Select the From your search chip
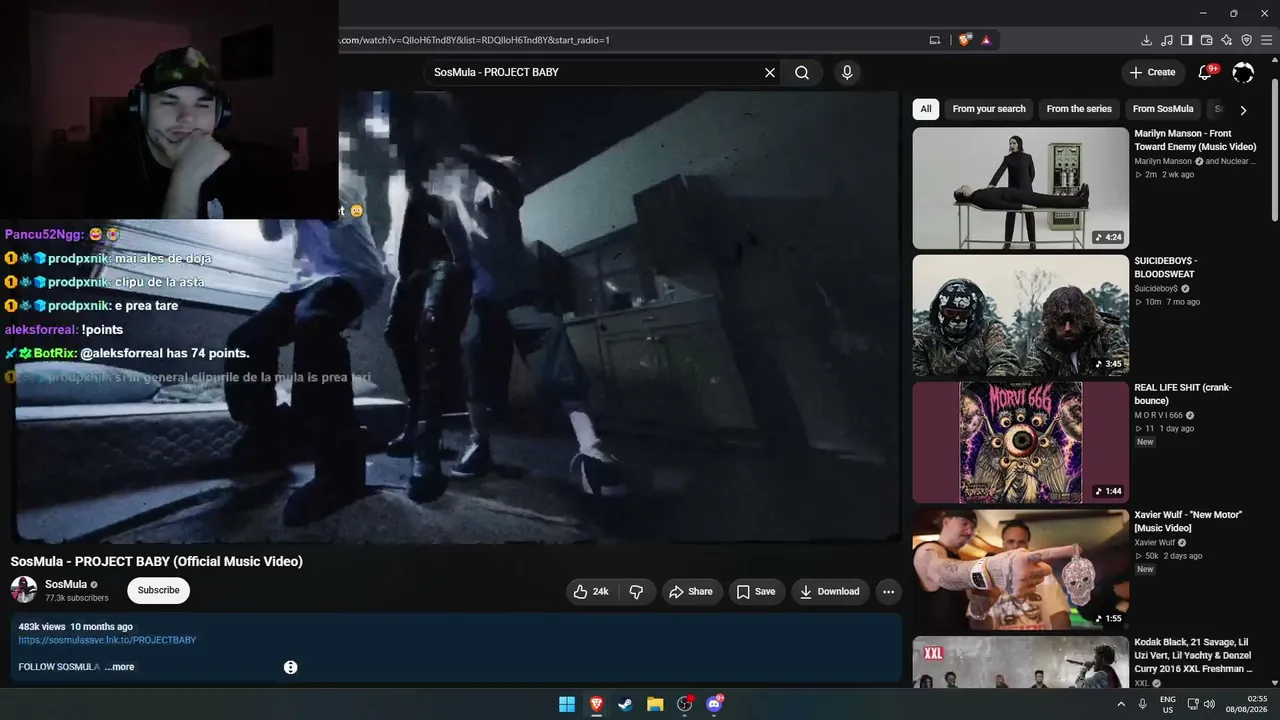Viewport: 1280px width, 720px height. click(x=989, y=109)
